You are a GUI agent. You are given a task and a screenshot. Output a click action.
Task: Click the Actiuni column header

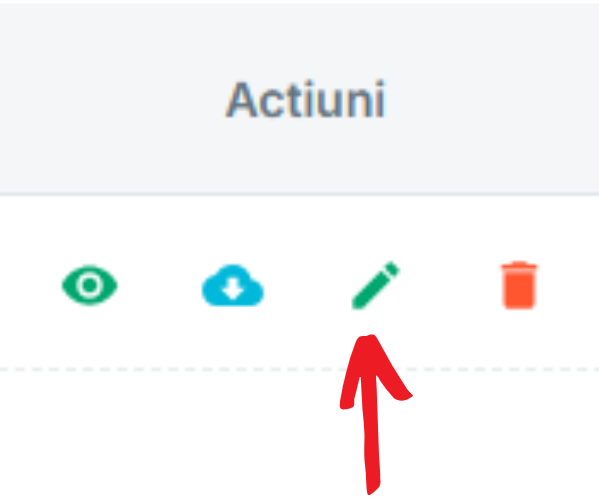[306, 99]
